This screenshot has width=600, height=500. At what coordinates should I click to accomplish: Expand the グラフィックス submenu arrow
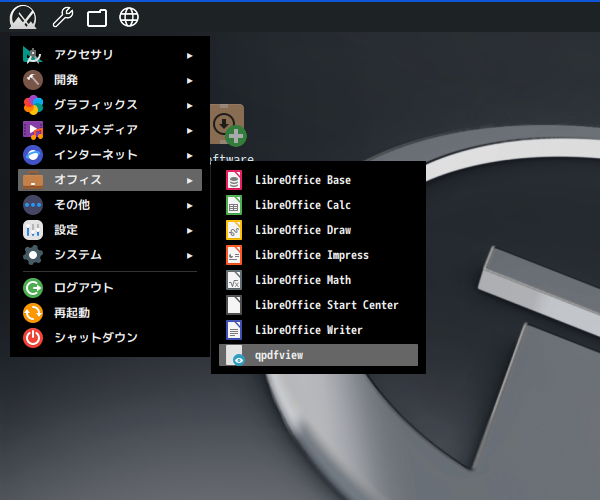(x=189, y=105)
